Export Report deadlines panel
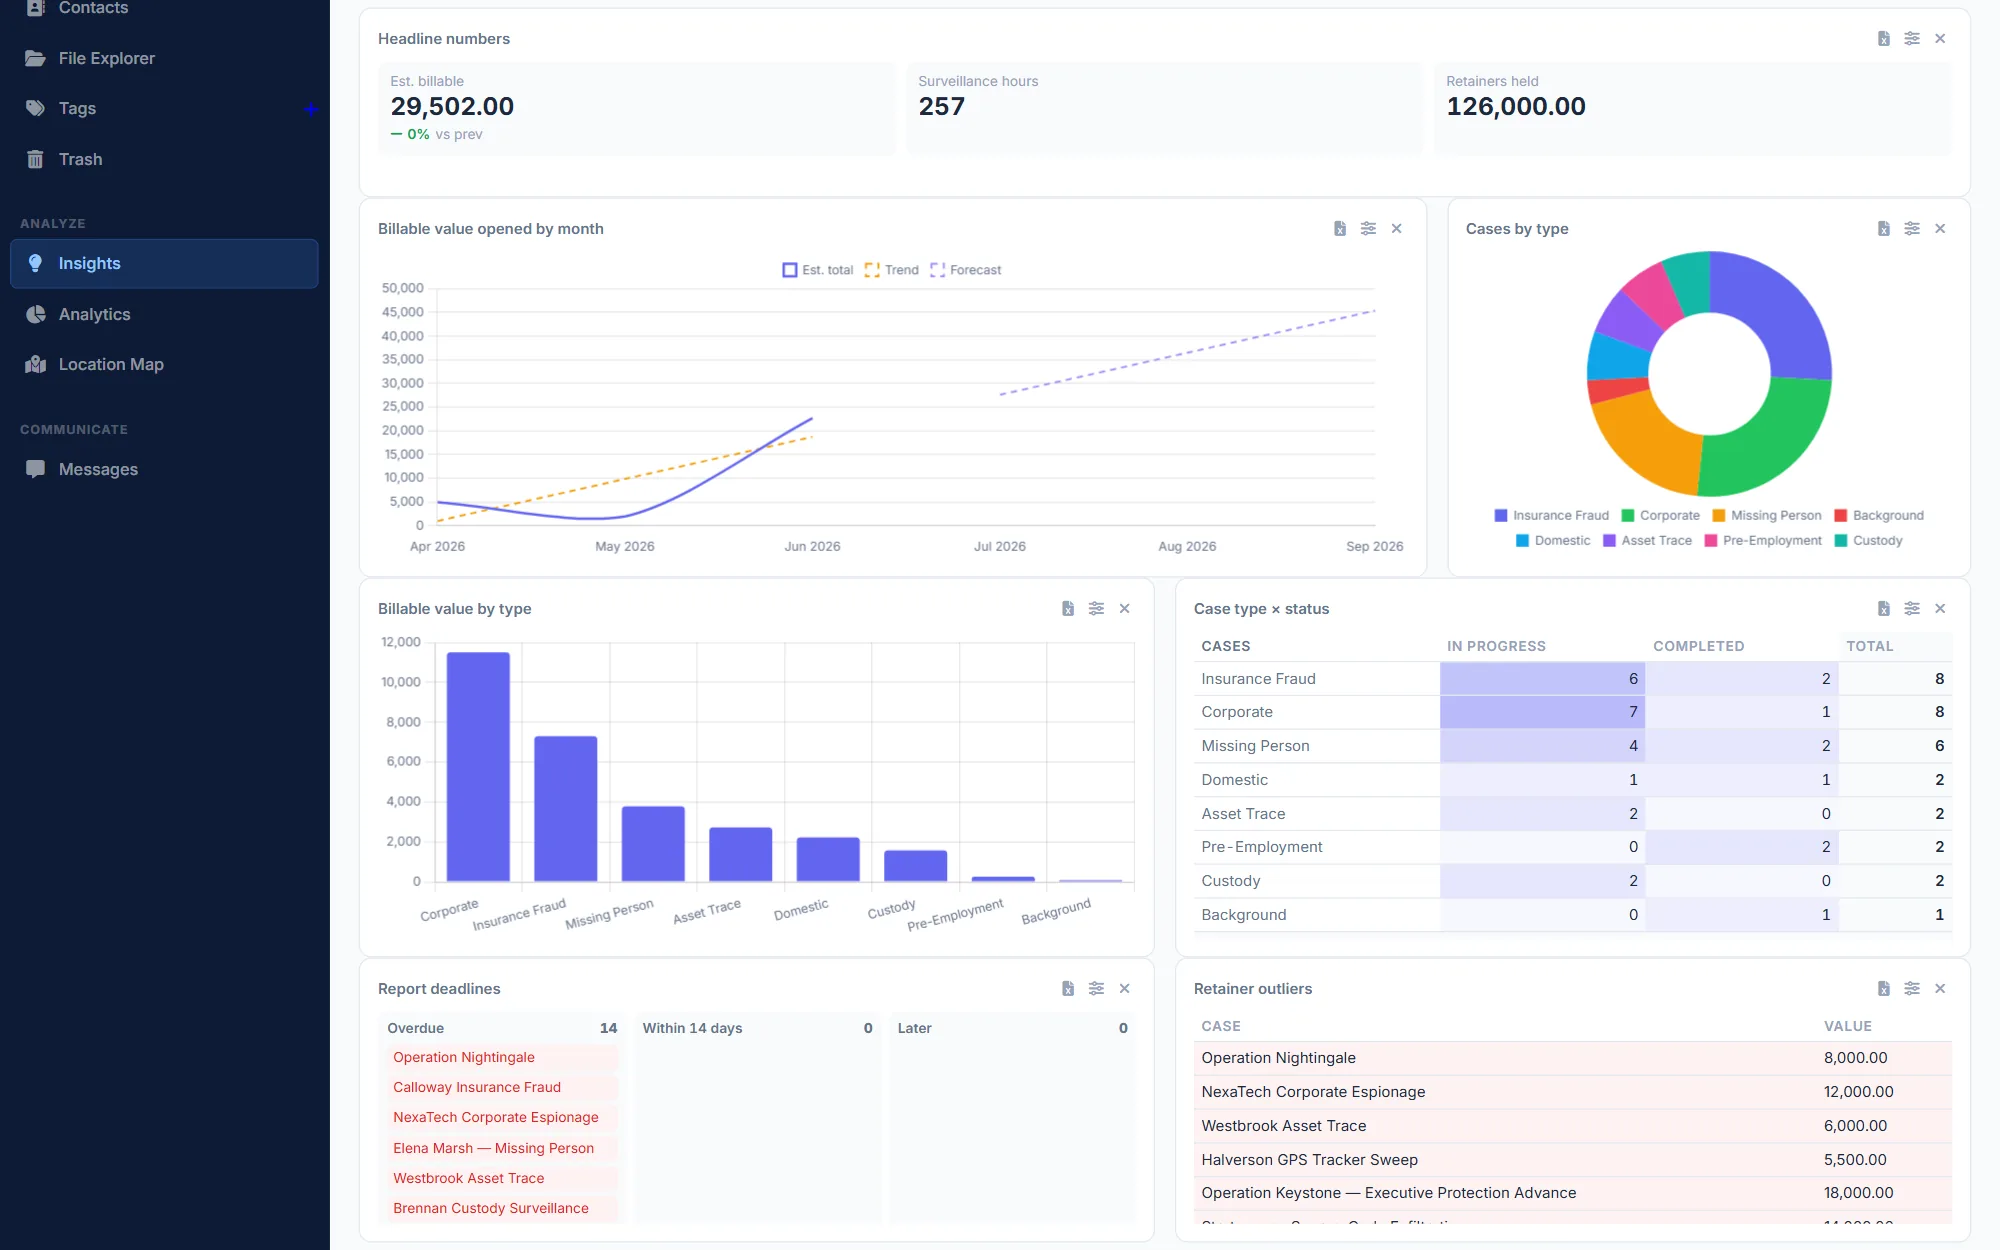This screenshot has height=1250, width=2000. [x=1068, y=988]
